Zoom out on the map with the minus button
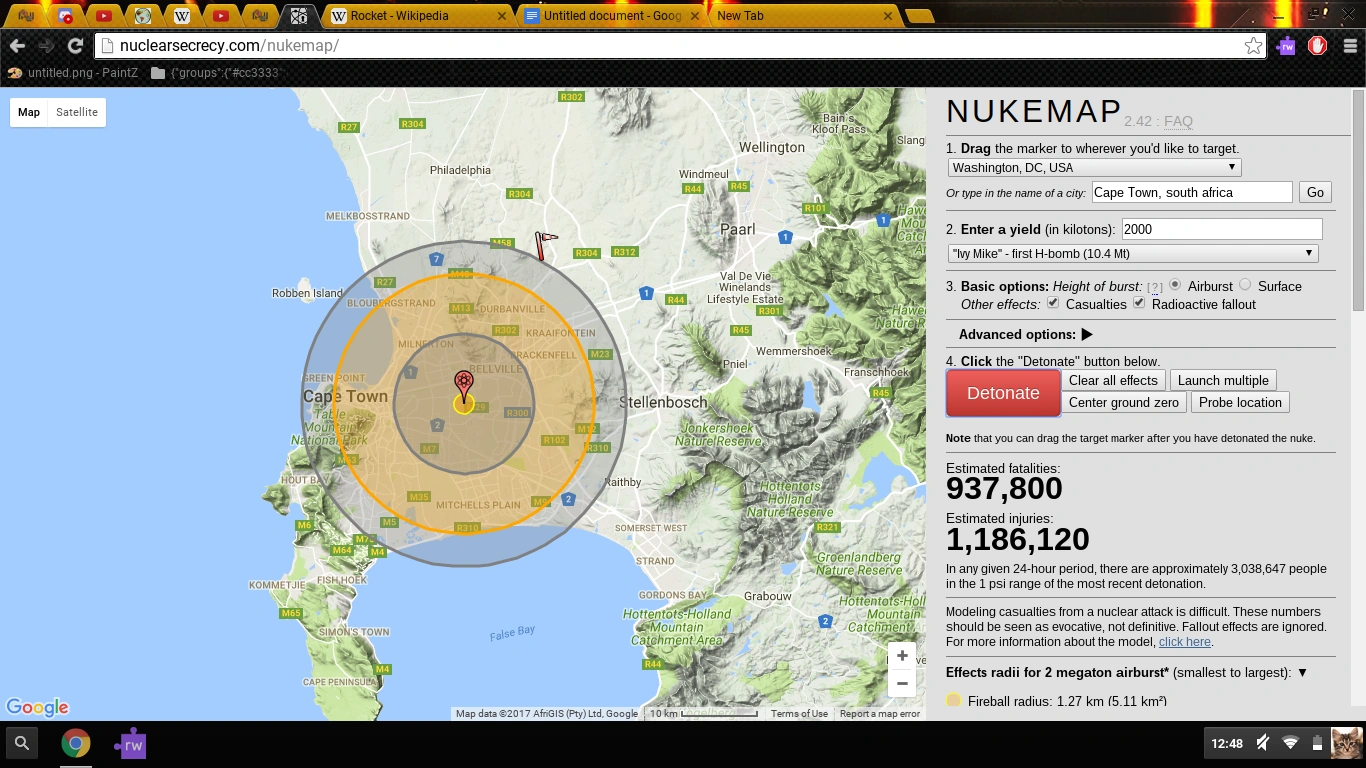 [902, 684]
